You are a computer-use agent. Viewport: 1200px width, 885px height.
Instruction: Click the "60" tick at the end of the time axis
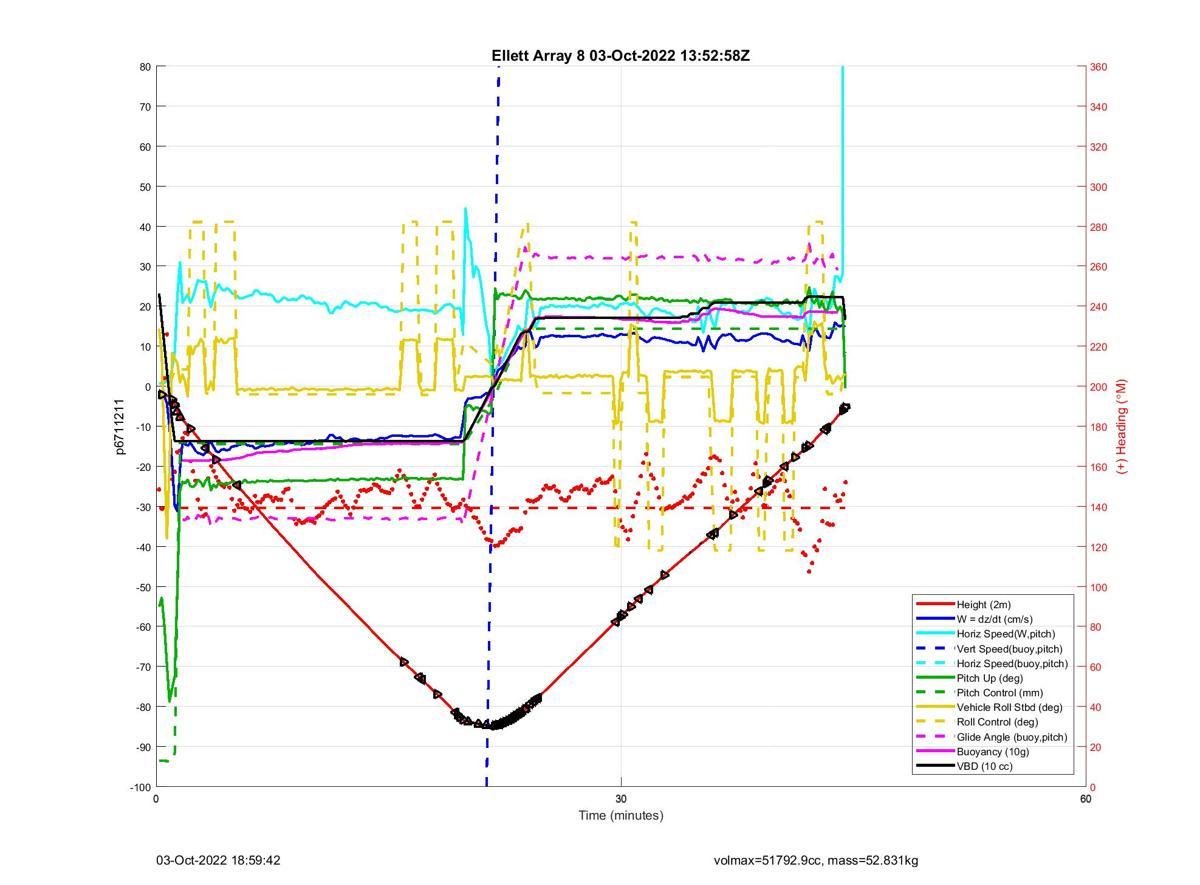pyautogui.click(x=1085, y=799)
